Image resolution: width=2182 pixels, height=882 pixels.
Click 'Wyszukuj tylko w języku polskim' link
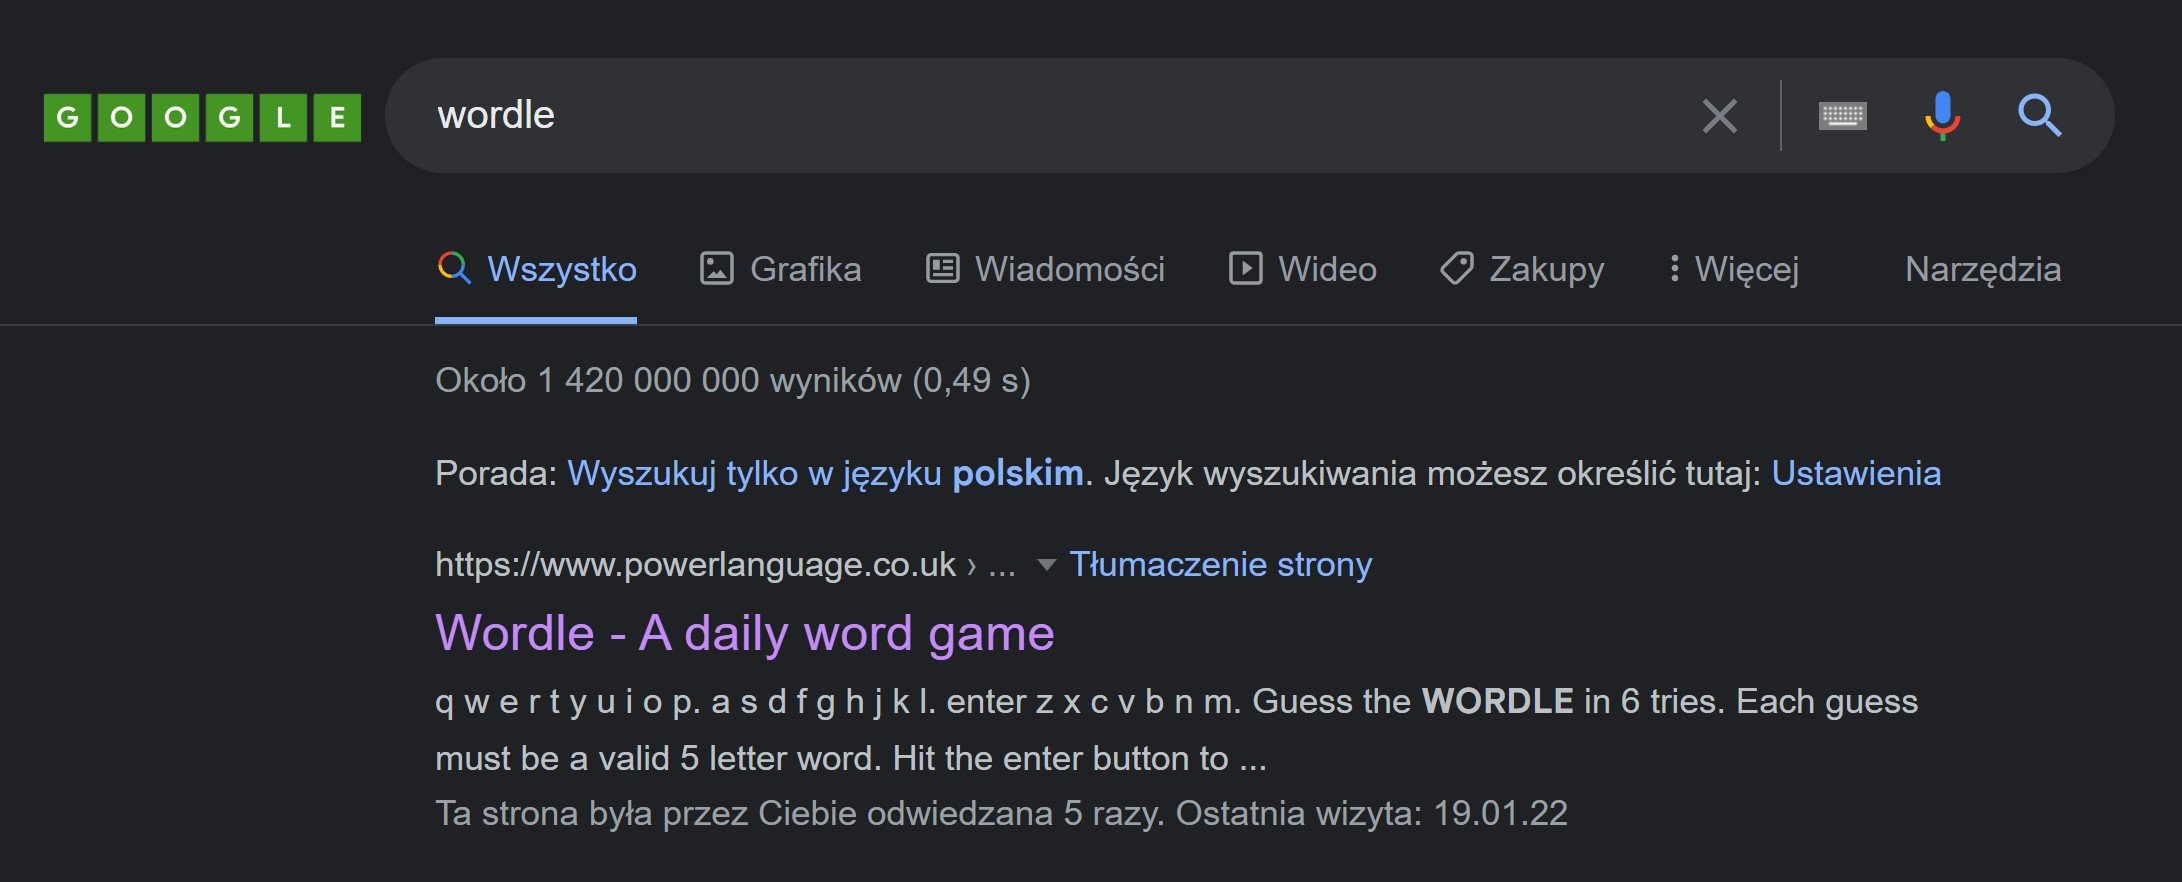[x=825, y=473]
